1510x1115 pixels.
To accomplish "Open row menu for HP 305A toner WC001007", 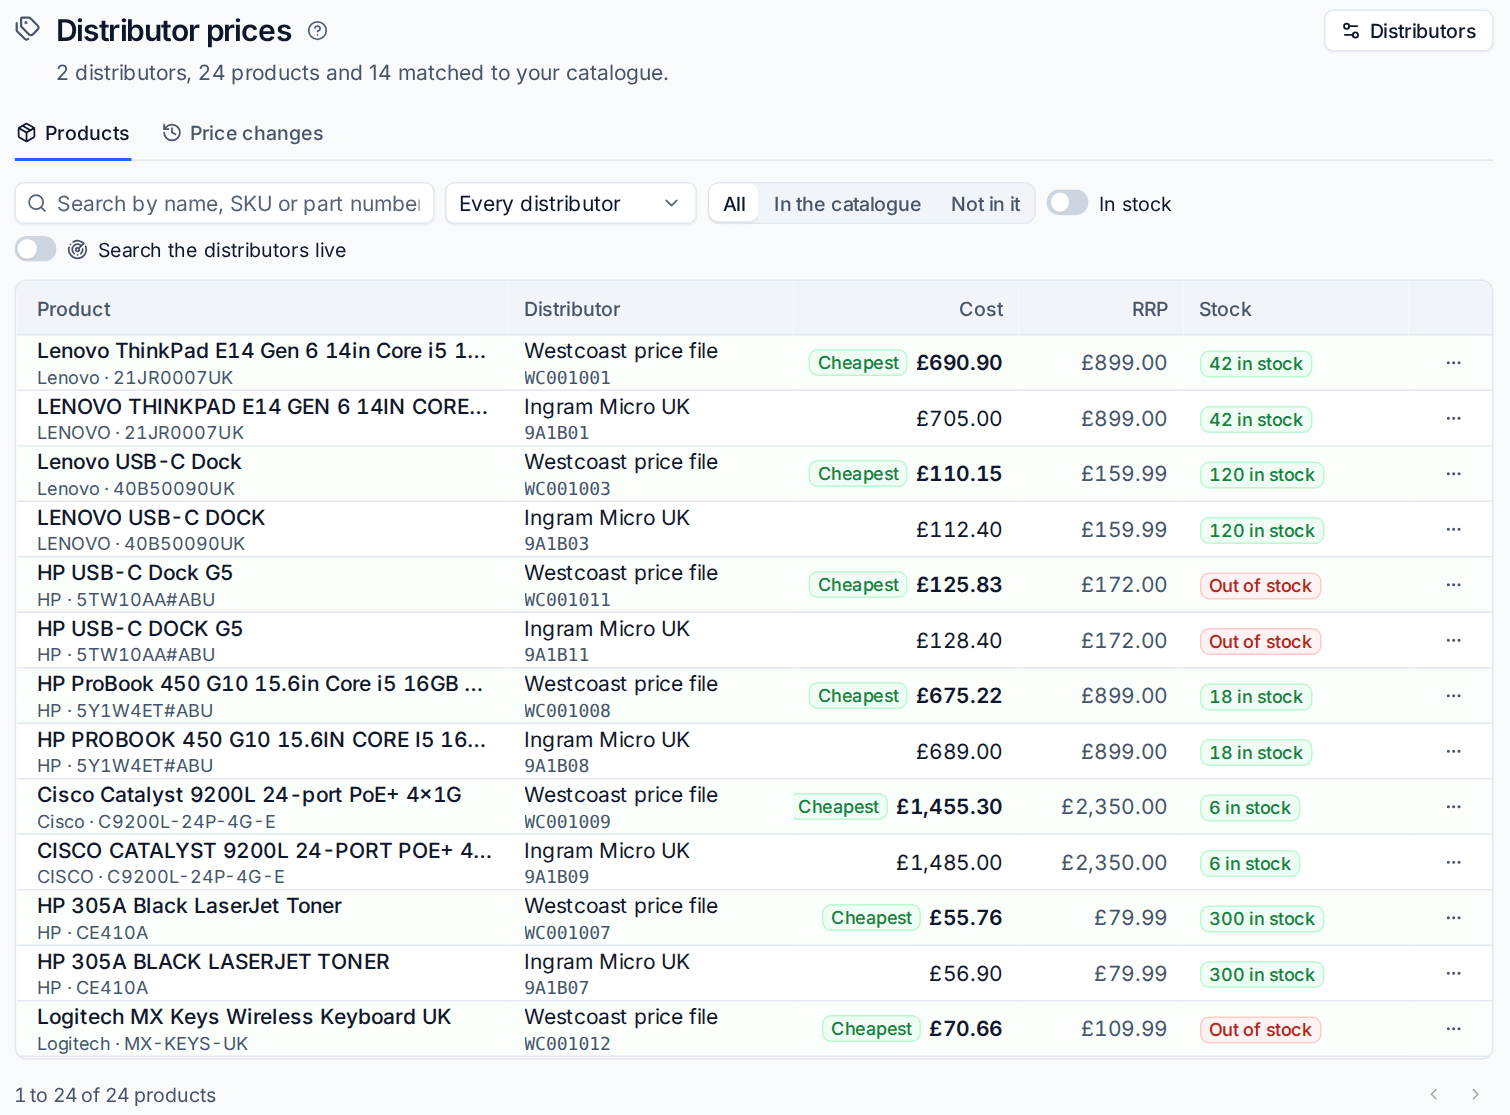I will (1453, 918).
